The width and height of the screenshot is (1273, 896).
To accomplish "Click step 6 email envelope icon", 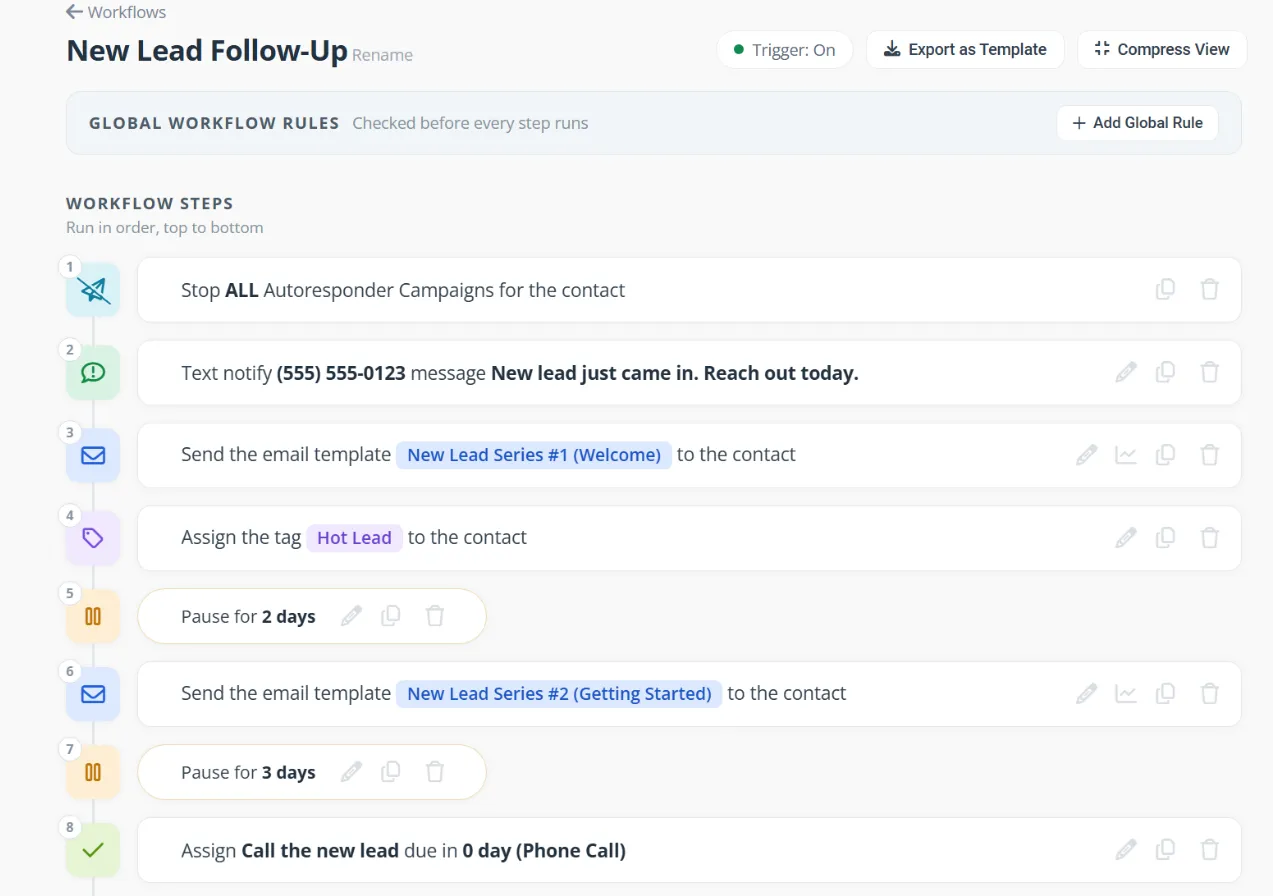I will (x=93, y=694).
